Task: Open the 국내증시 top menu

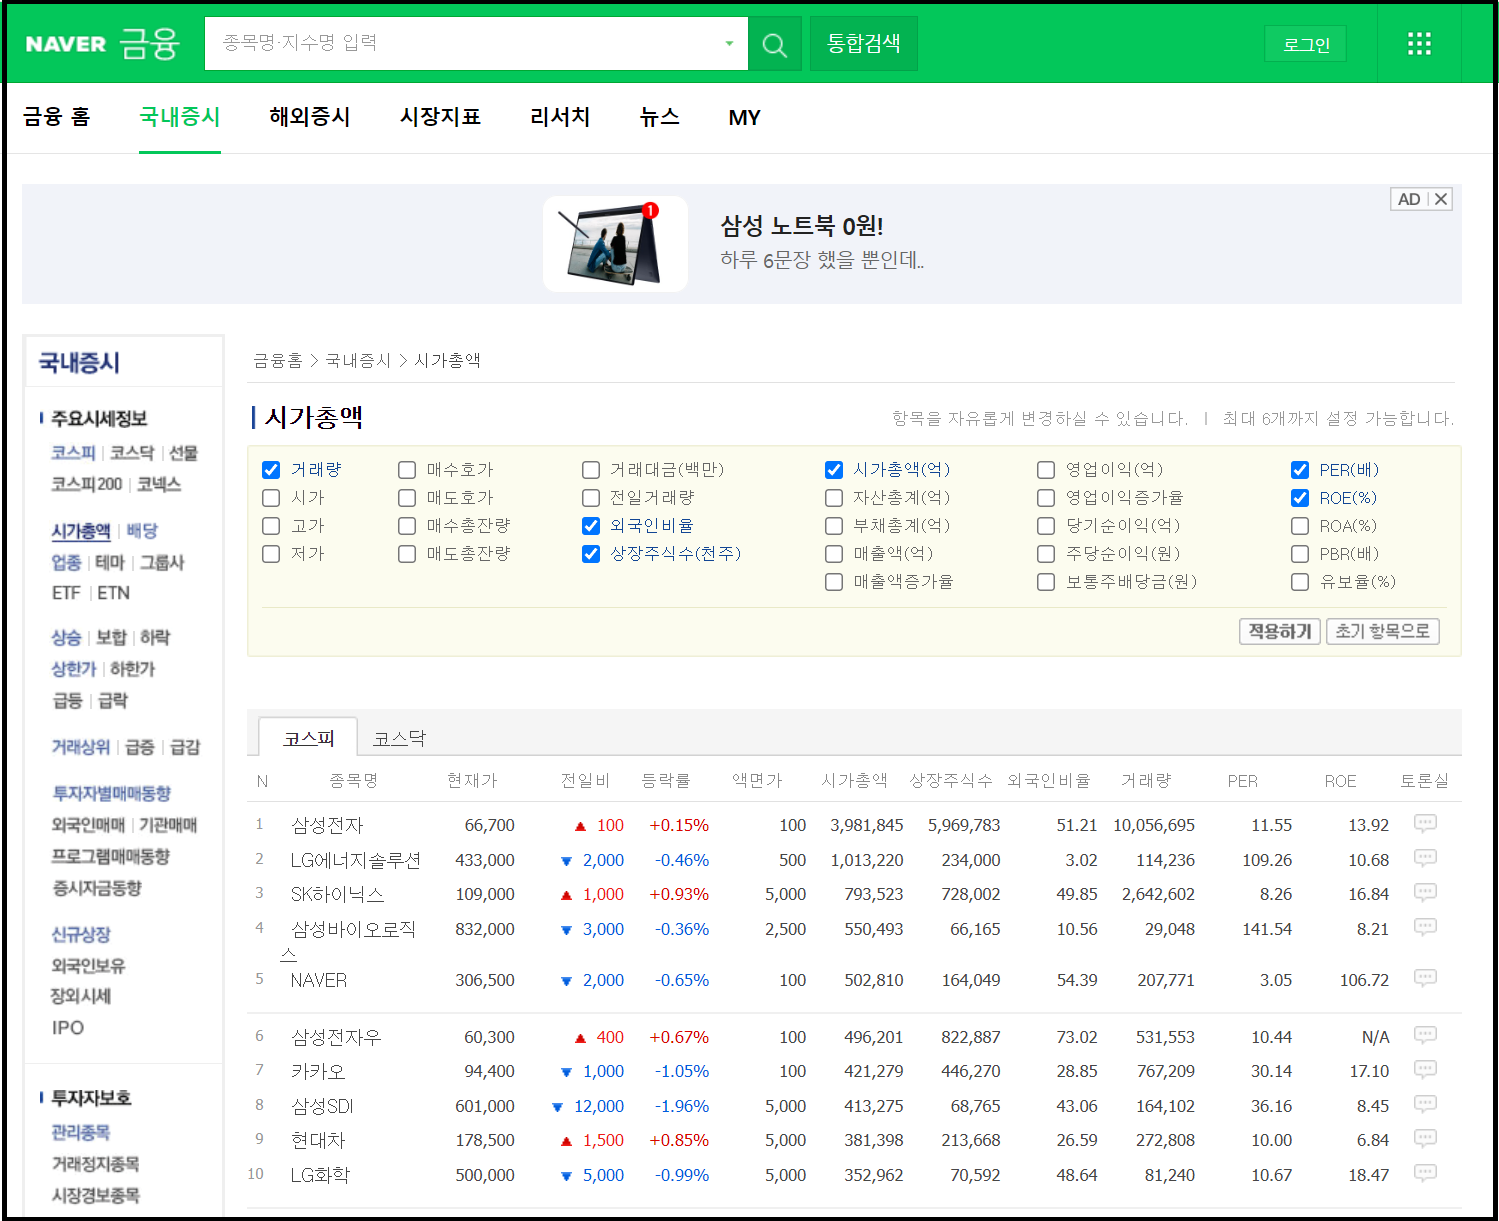Action: click(180, 117)
